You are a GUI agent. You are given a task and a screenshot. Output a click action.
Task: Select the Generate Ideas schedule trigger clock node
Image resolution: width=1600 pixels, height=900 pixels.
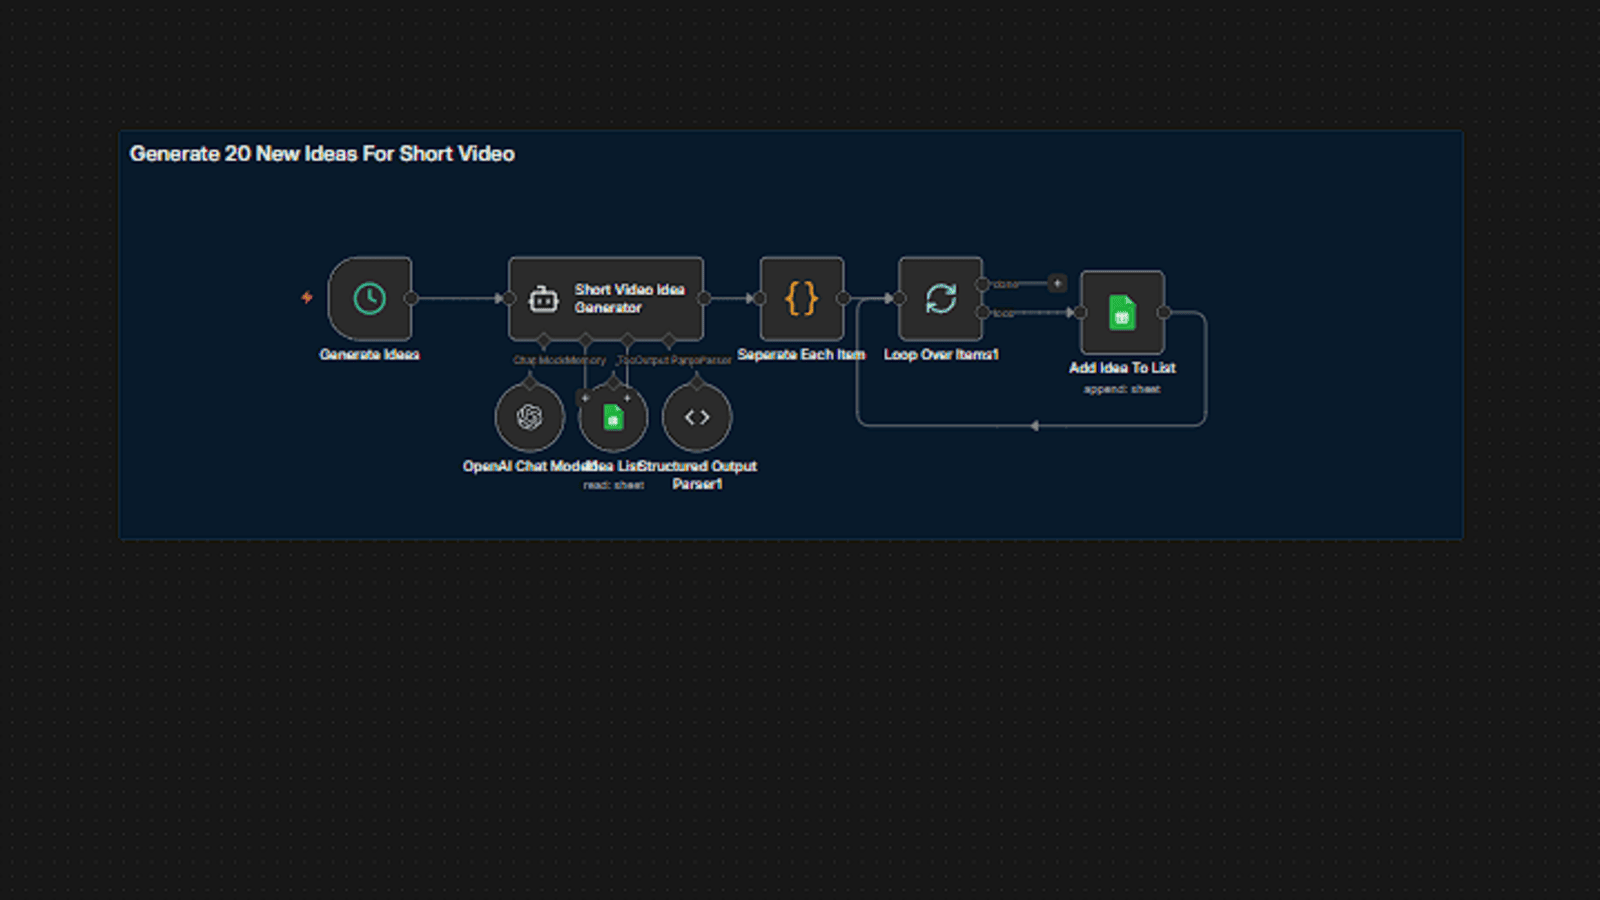(x=369, y=299)
